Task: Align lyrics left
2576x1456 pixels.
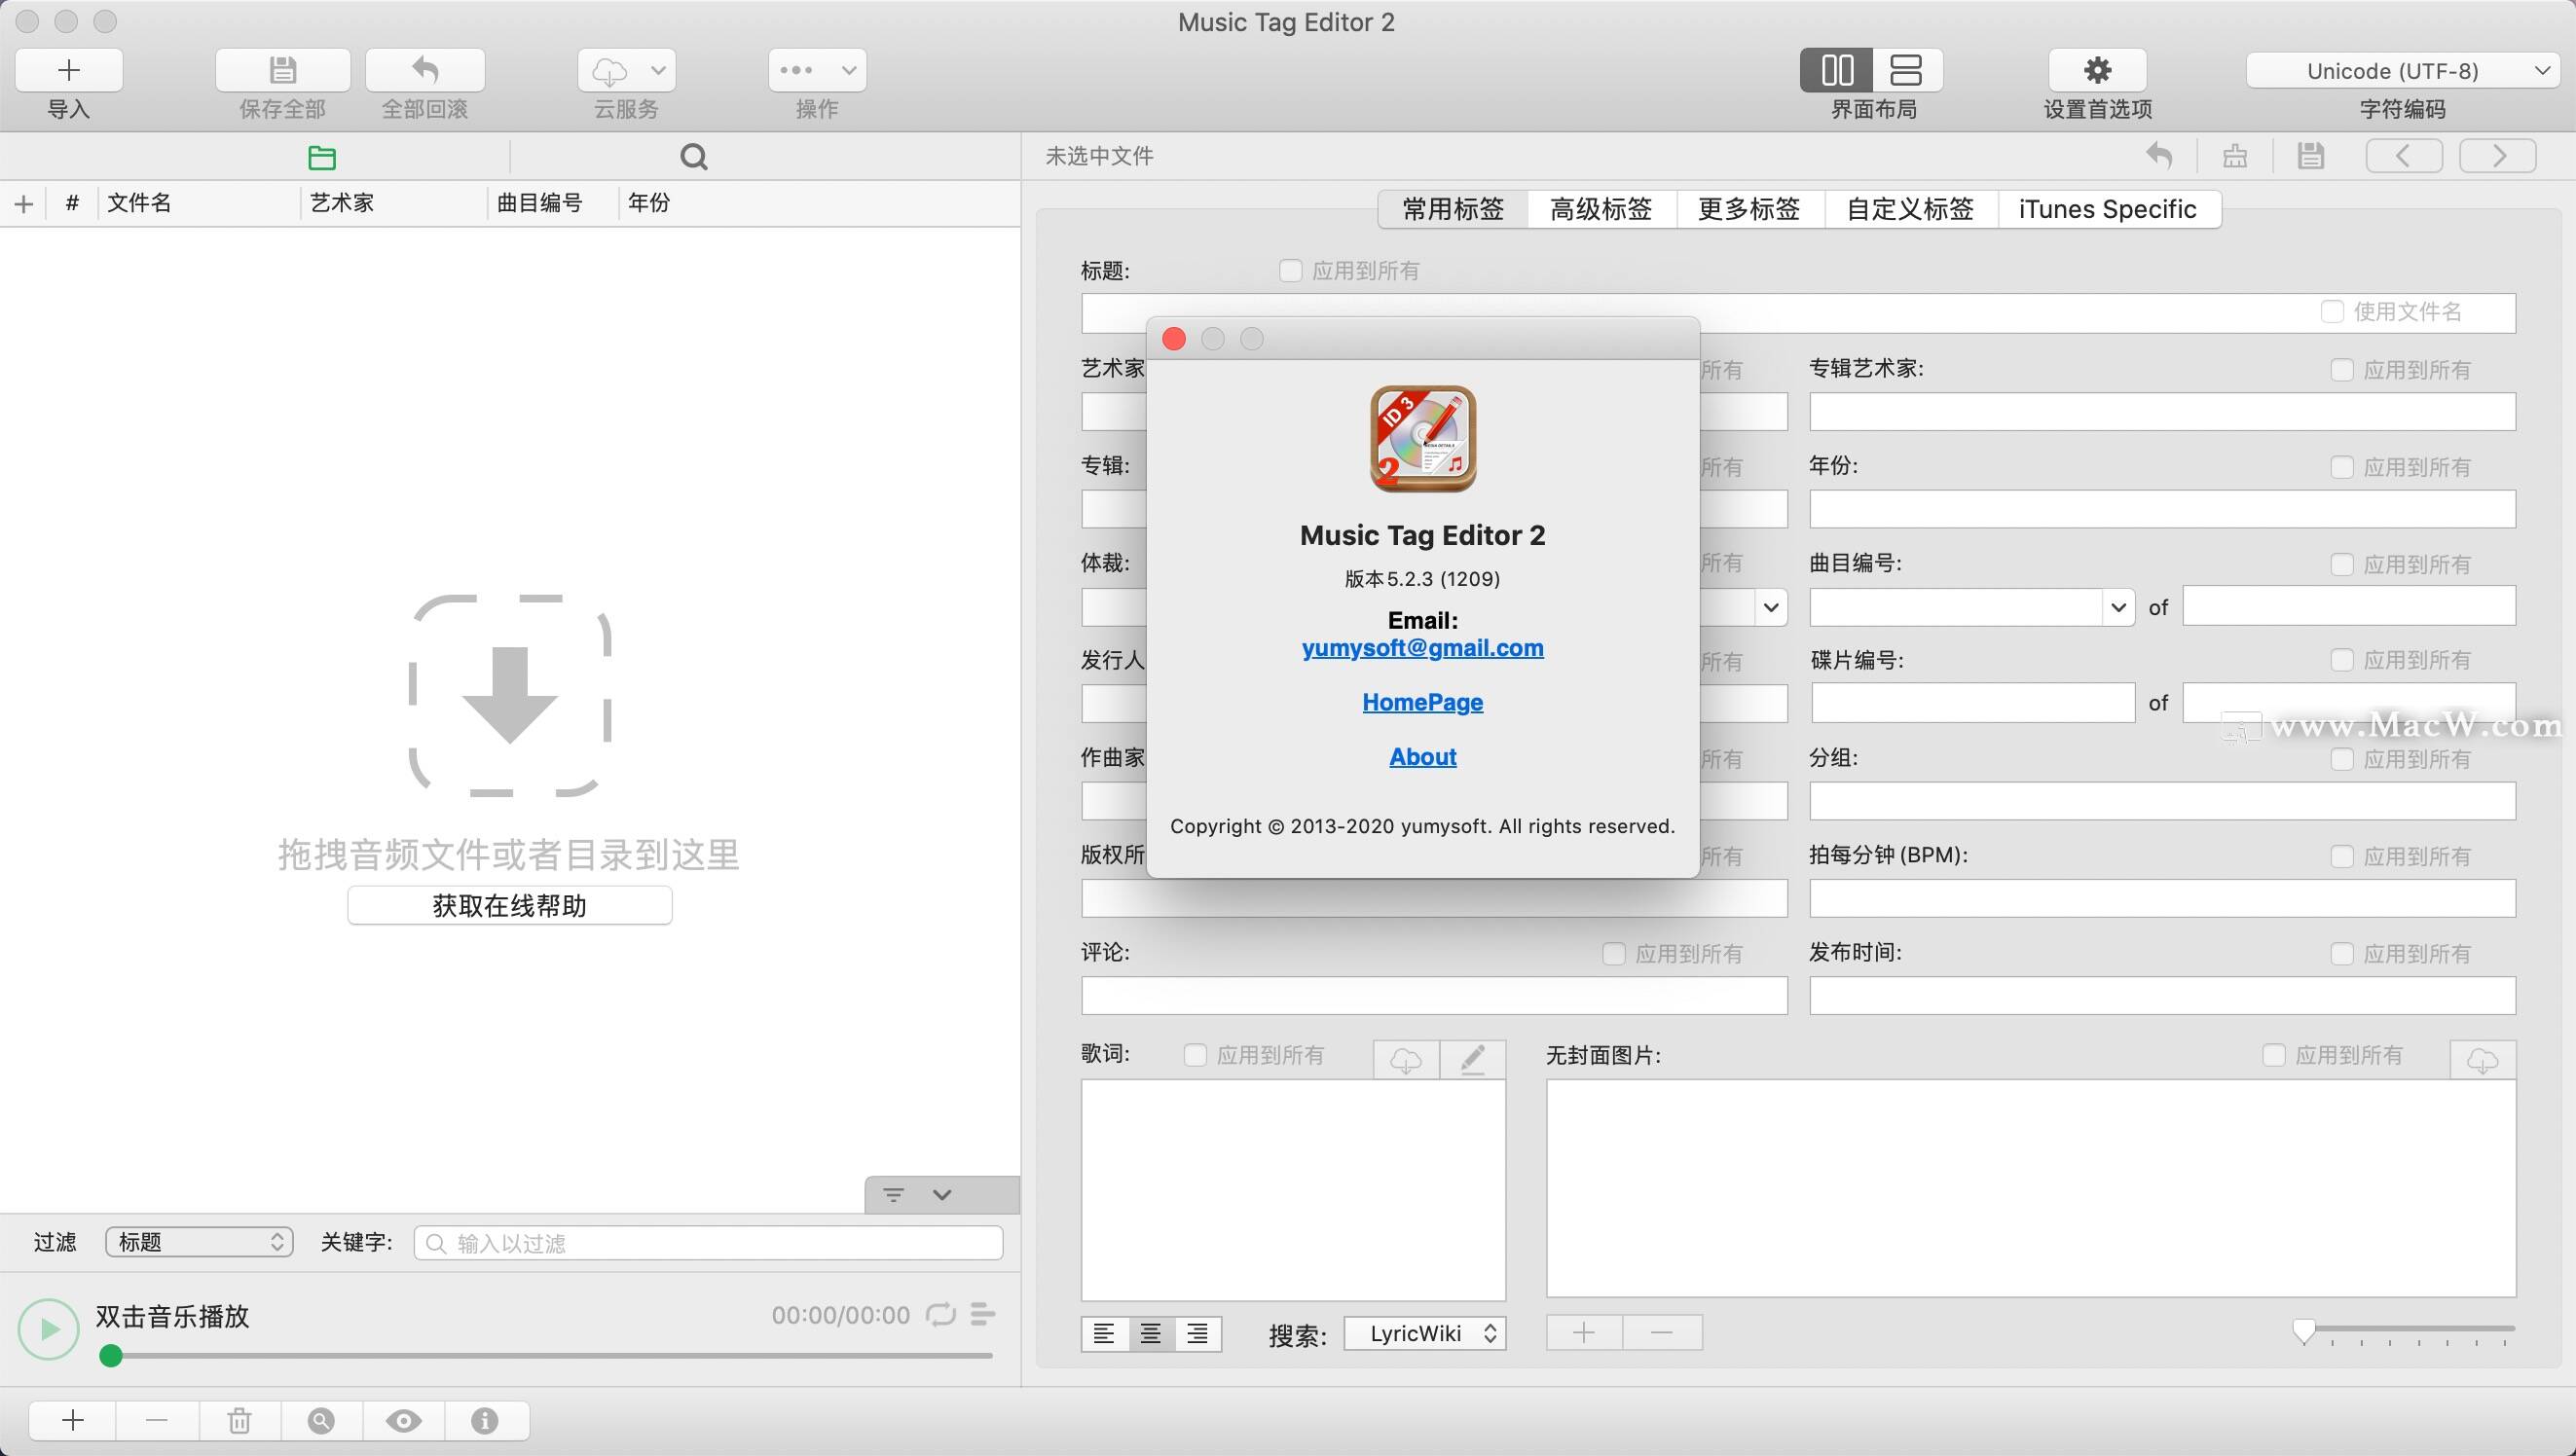Action: (x=1104, y=1334)
